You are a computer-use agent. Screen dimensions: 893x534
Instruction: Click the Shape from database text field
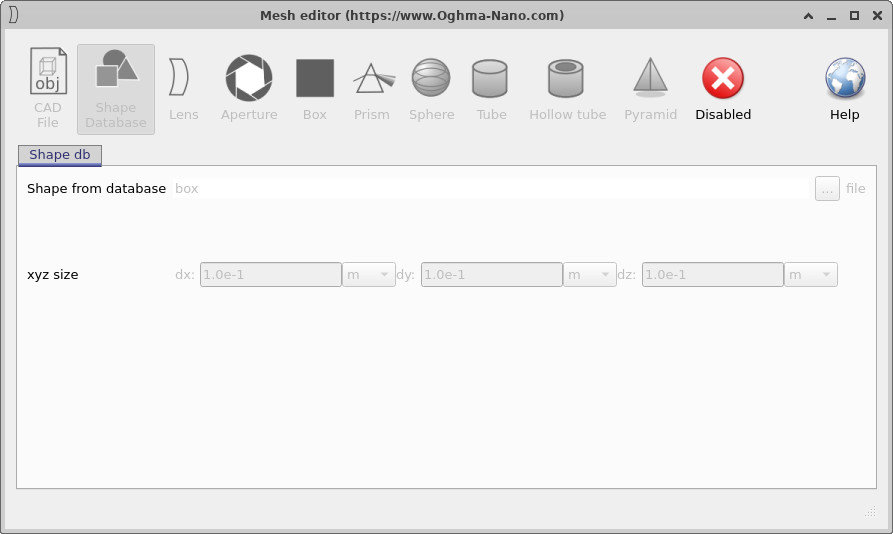coord(490,188)
